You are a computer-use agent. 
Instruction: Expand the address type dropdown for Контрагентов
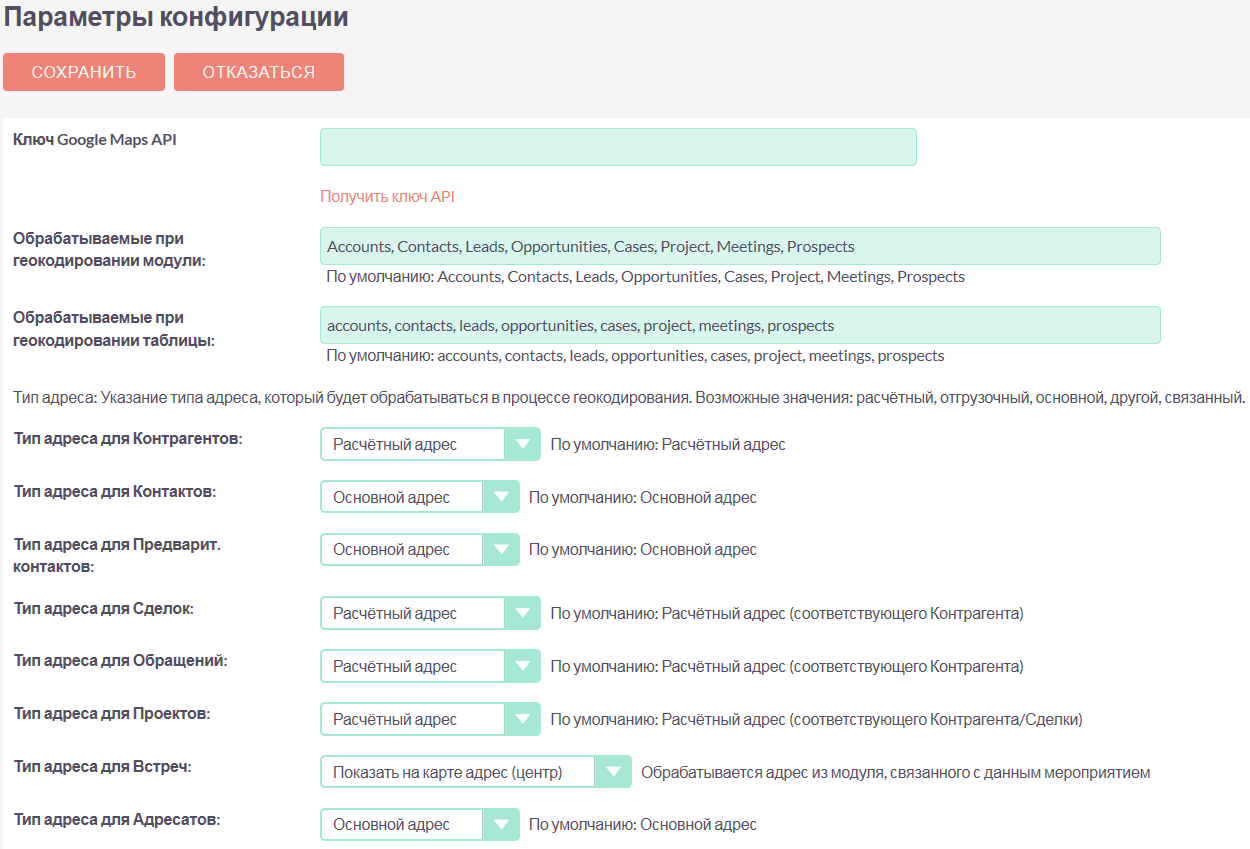point(430,444)
